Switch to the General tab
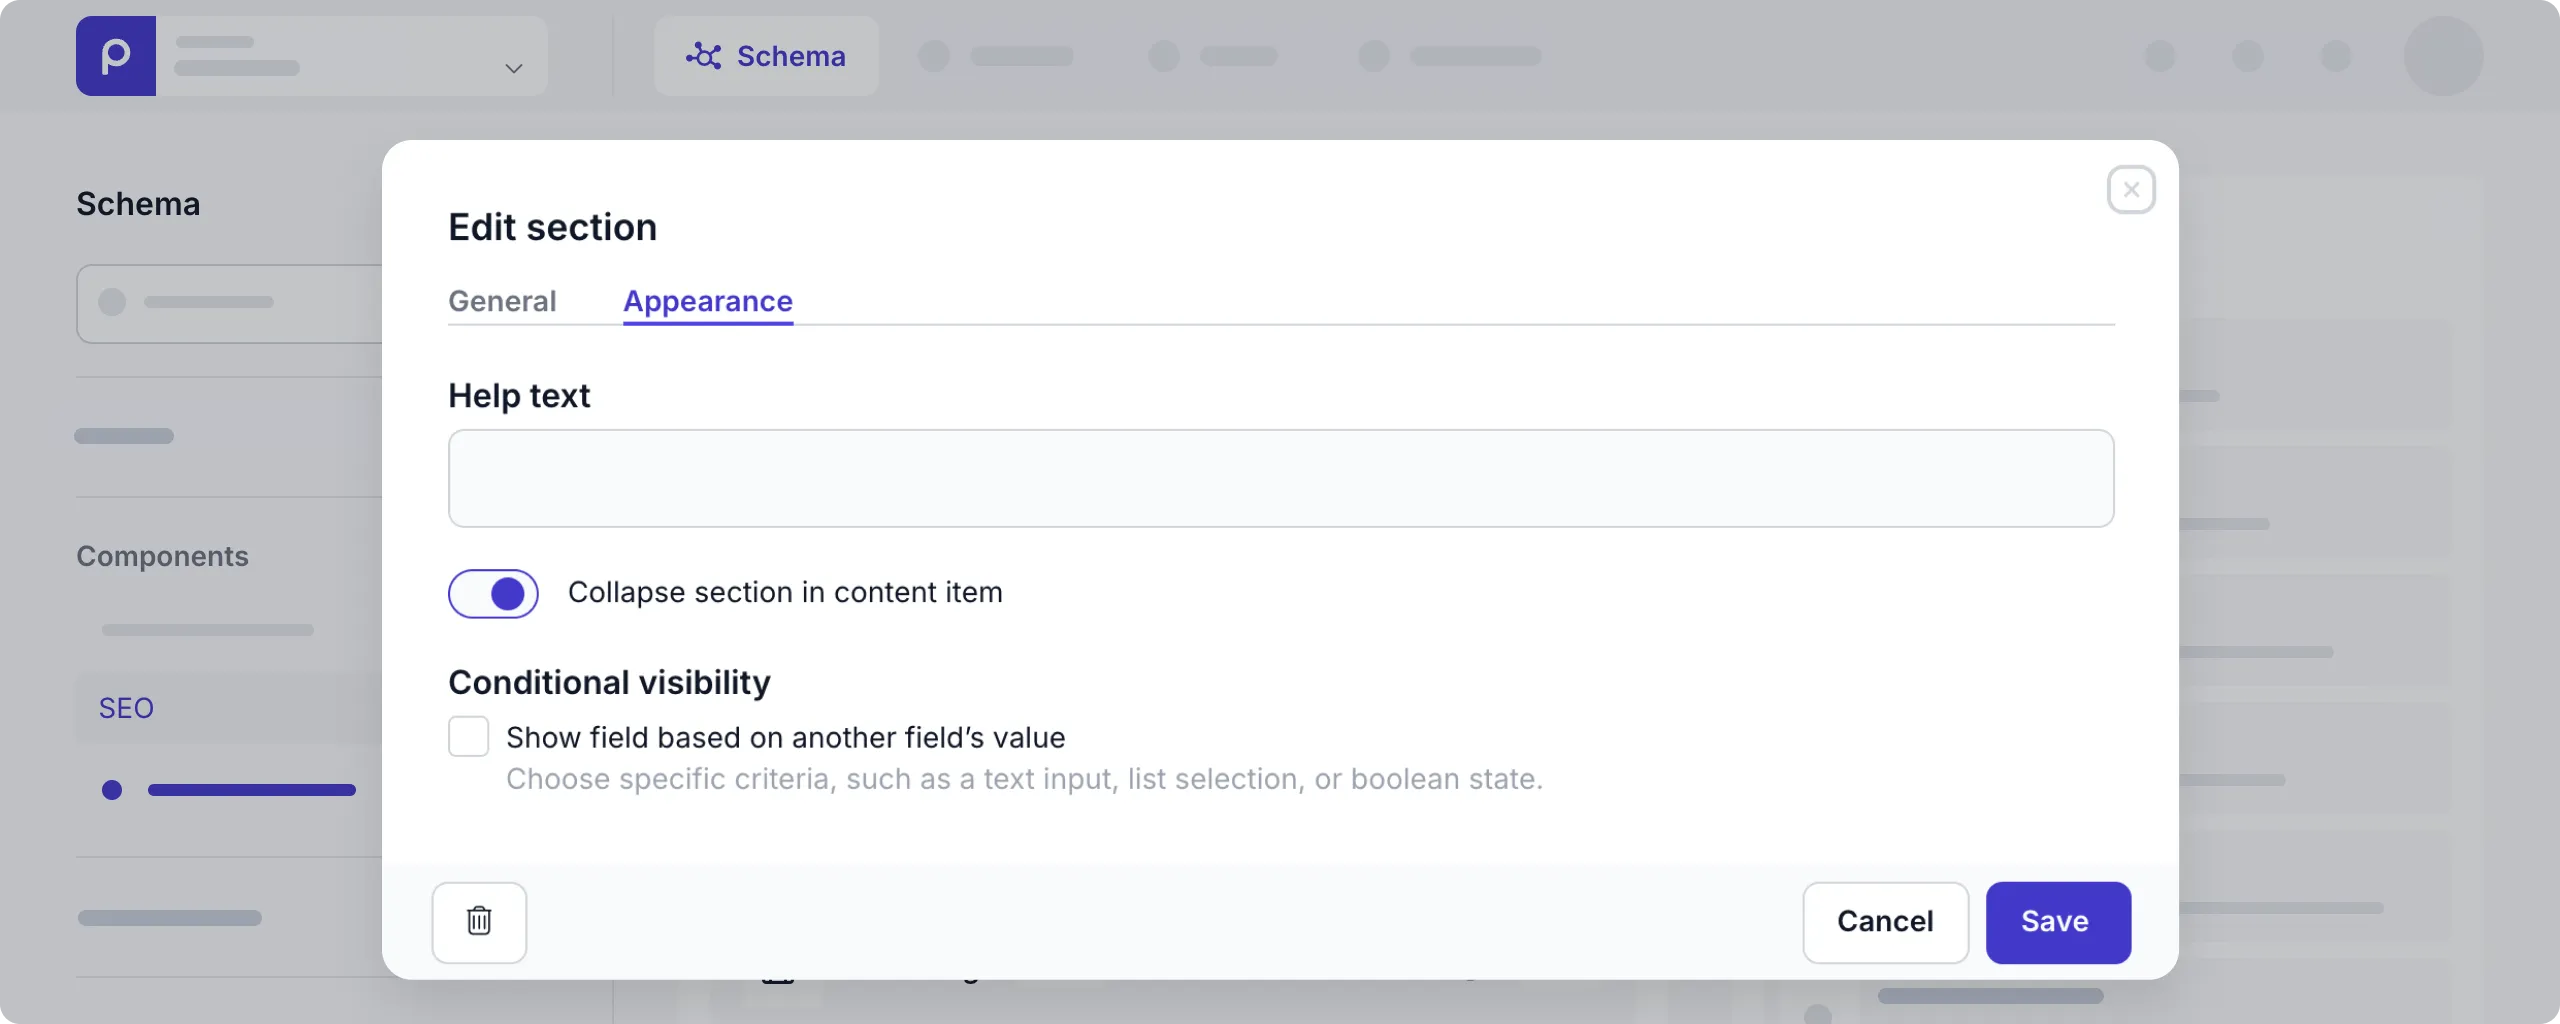Image resolution: width=2560 pixels, height=1024 pixels. [502, 301]
